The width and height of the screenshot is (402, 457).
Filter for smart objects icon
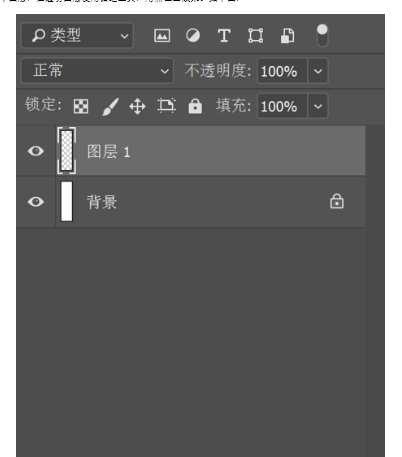[287, 36]
